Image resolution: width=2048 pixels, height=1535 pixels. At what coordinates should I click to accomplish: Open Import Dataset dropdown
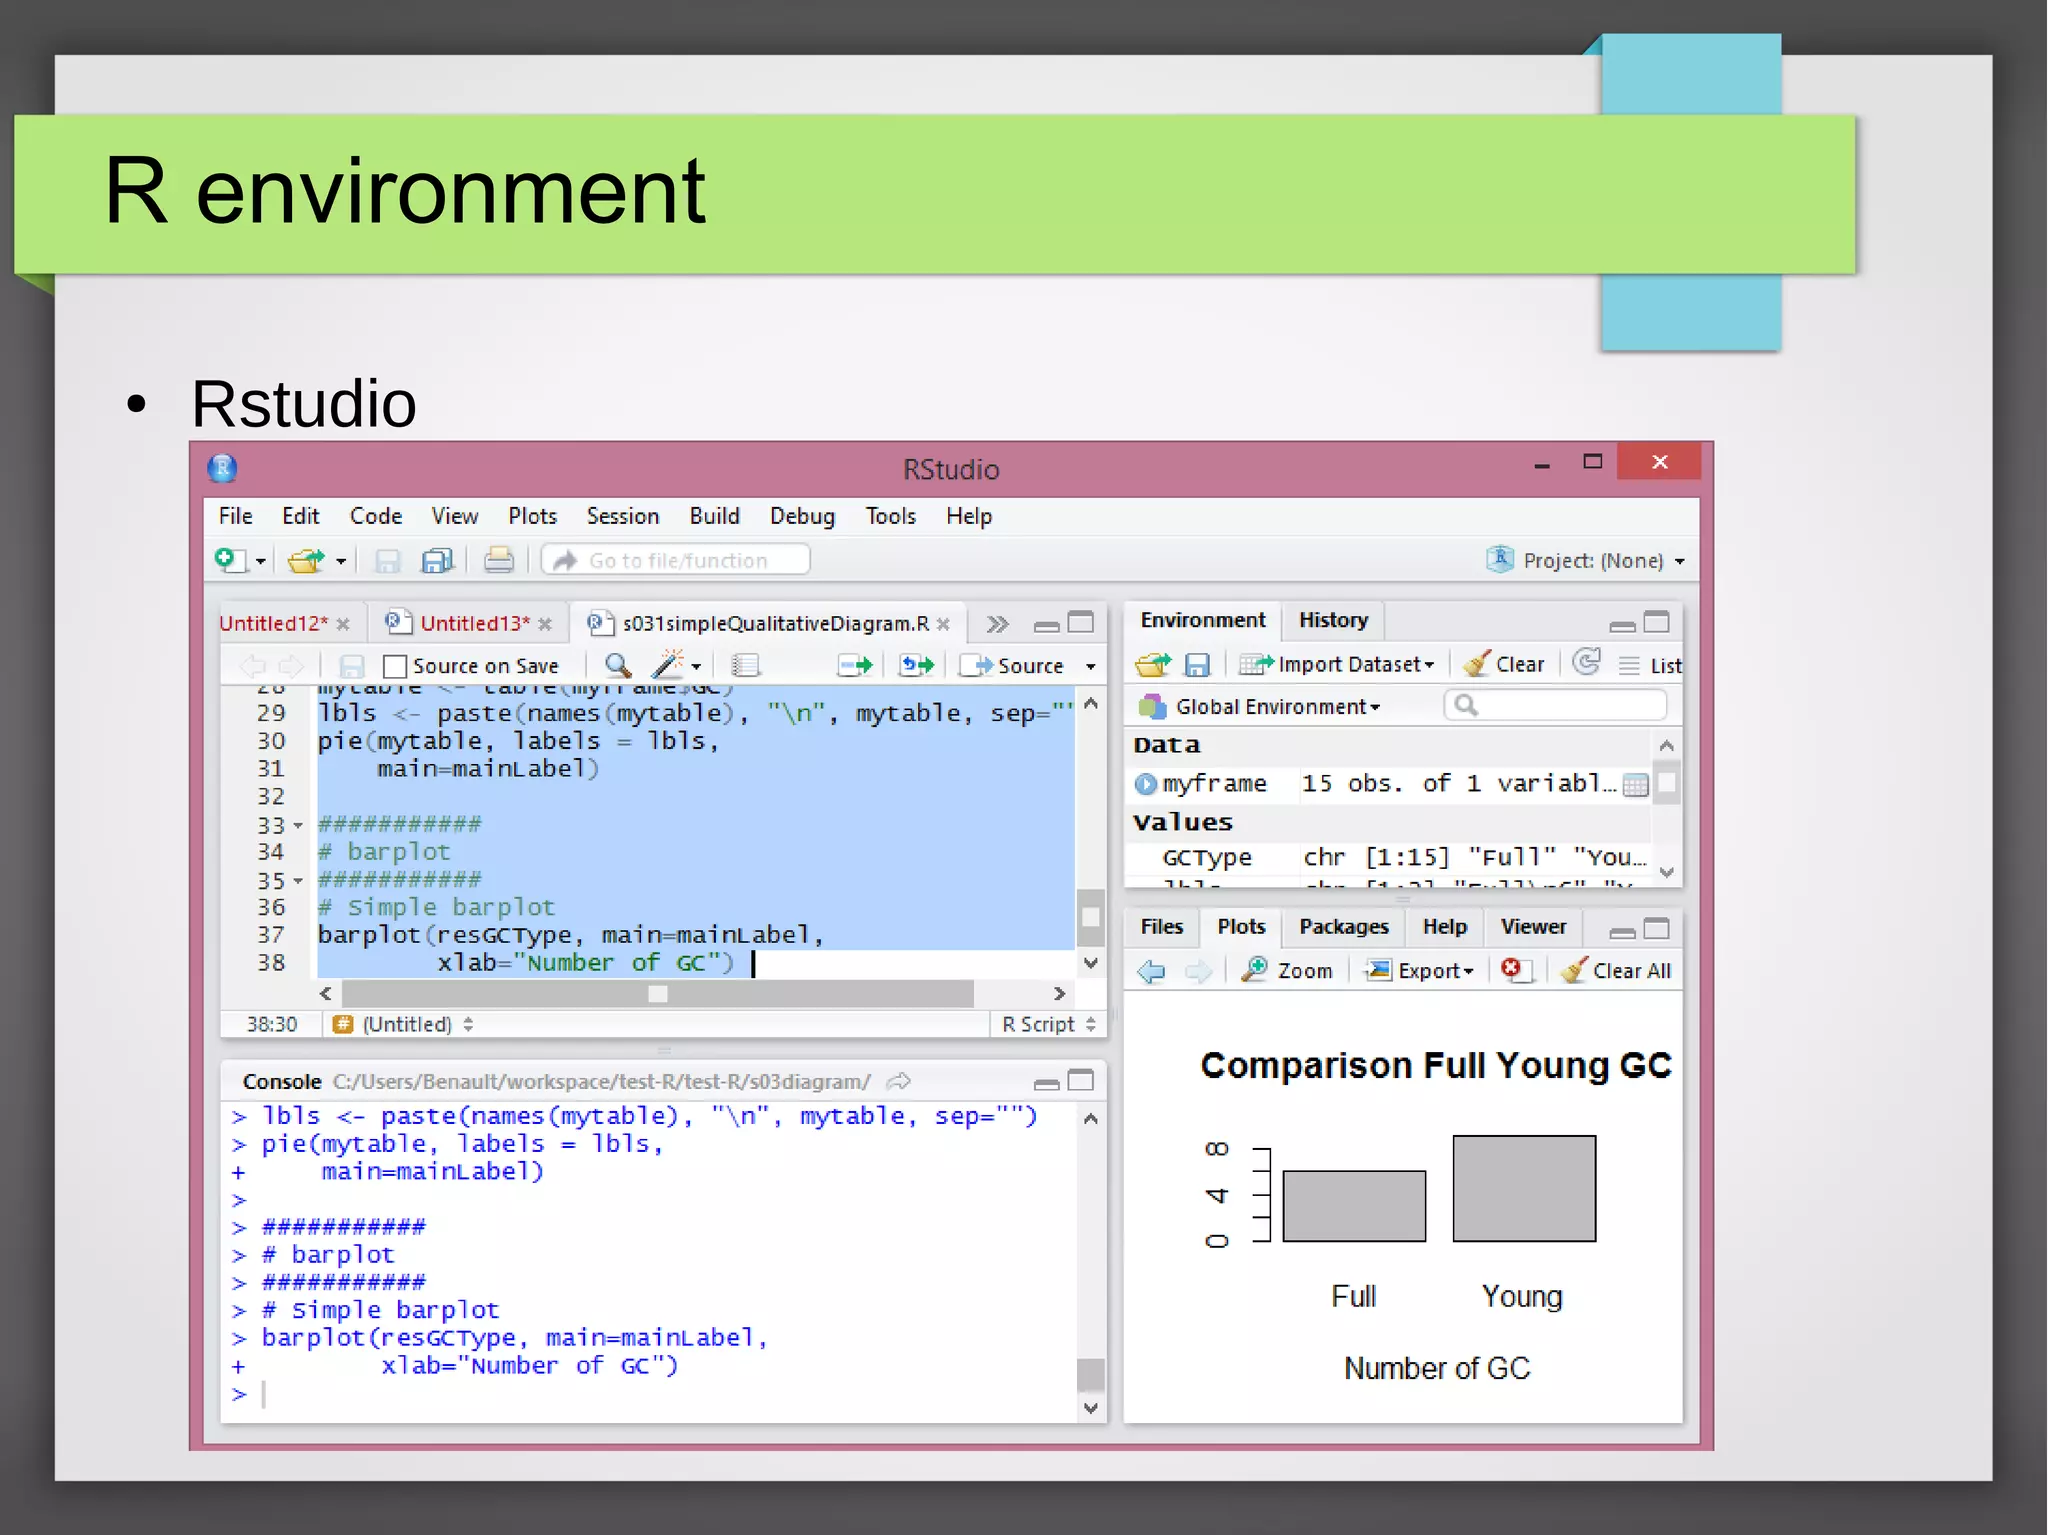[1337, 664]
